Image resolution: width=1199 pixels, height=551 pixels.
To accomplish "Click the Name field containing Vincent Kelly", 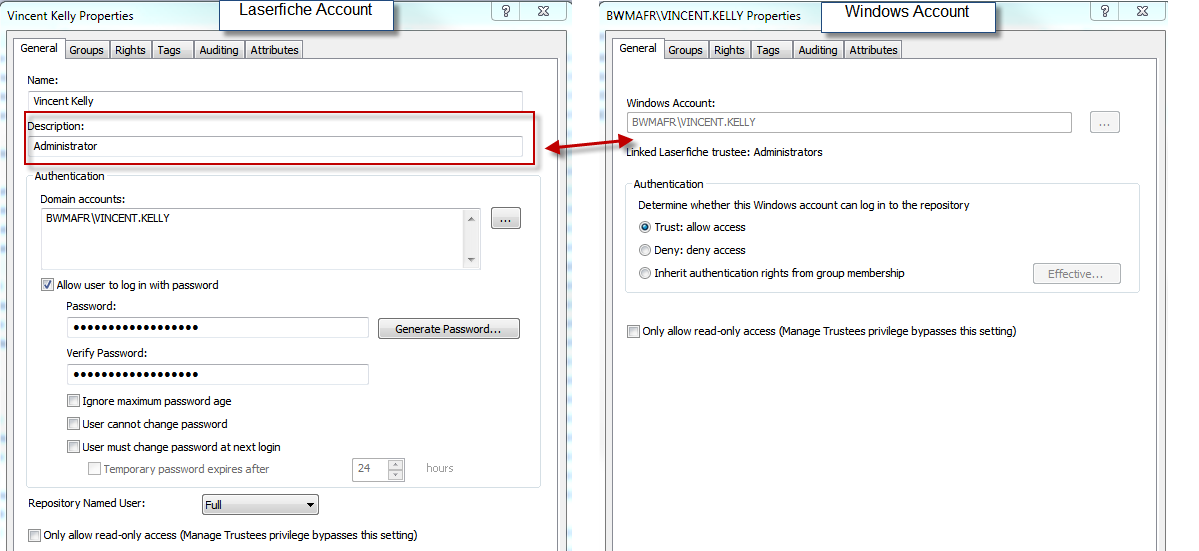I will click(275, 101).
